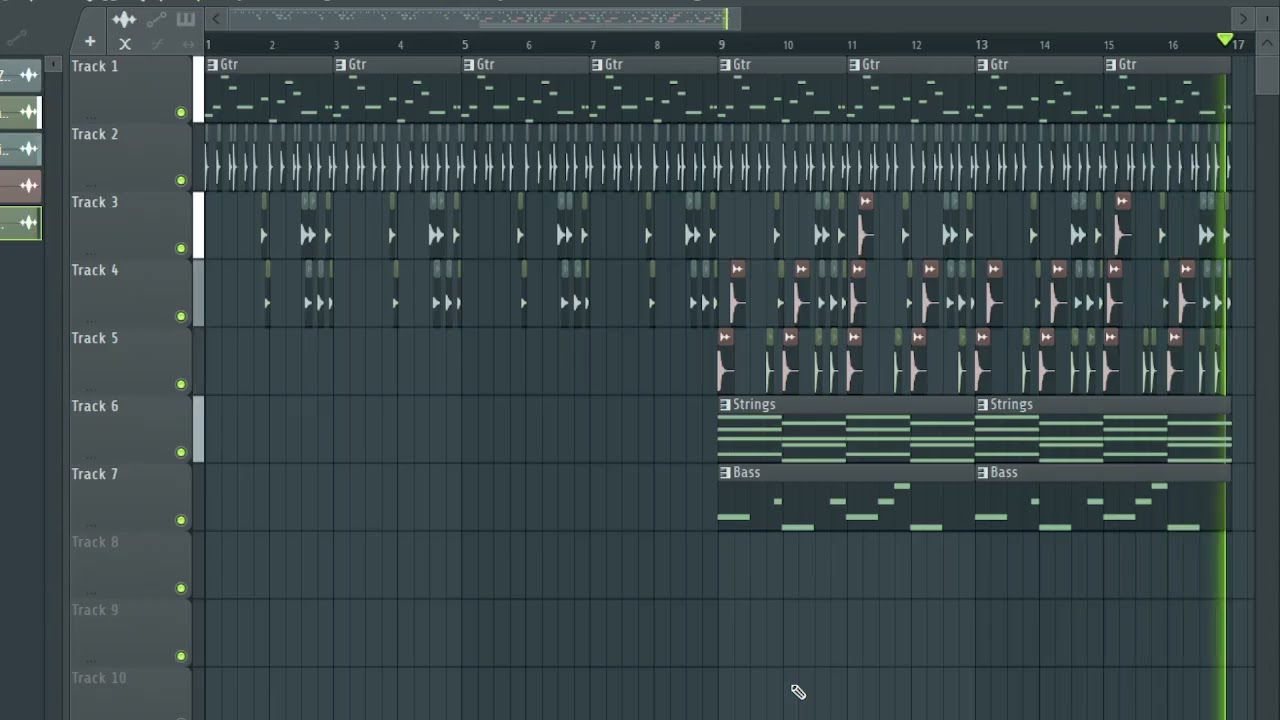Viewport: 1280px width, 720px height.
Task: Click bar 9 on the timeline ruler
Action: (x=721, y=45)
